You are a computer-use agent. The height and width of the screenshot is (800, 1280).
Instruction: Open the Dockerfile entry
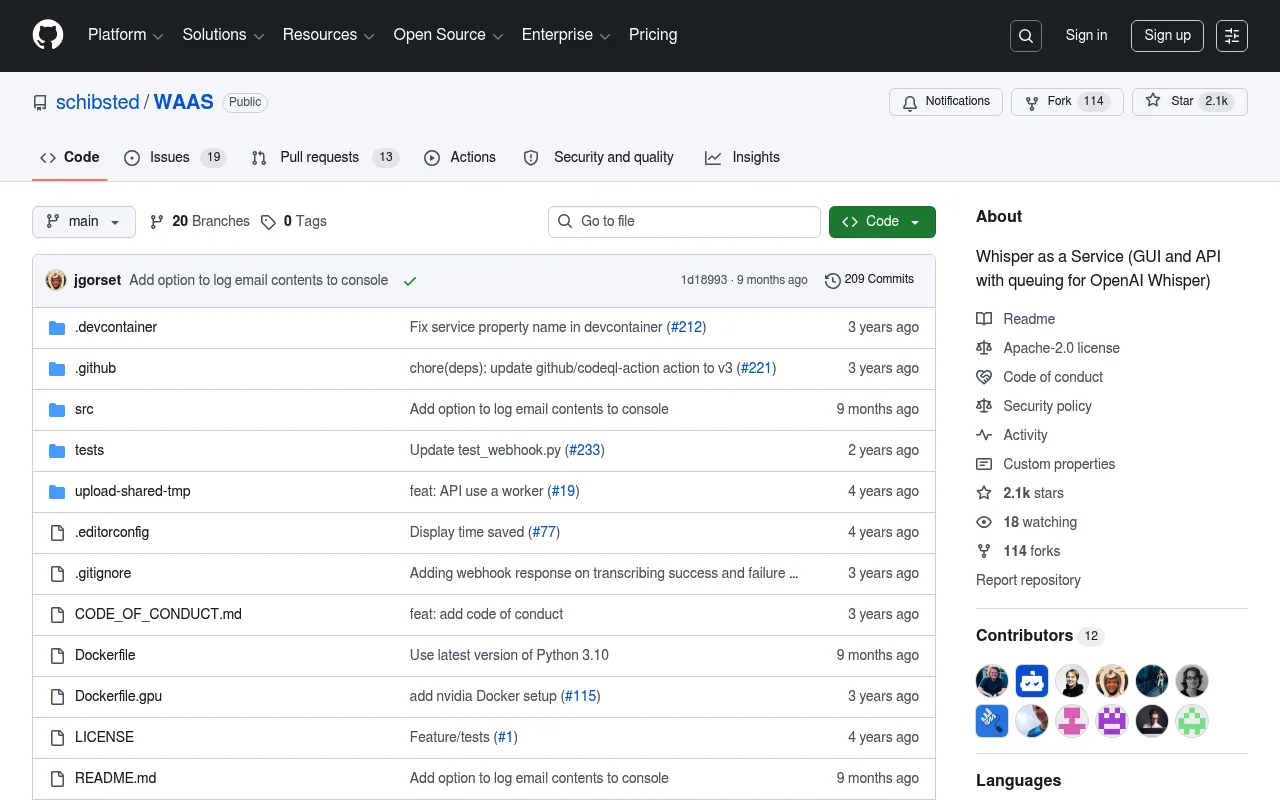click(105, 655)
